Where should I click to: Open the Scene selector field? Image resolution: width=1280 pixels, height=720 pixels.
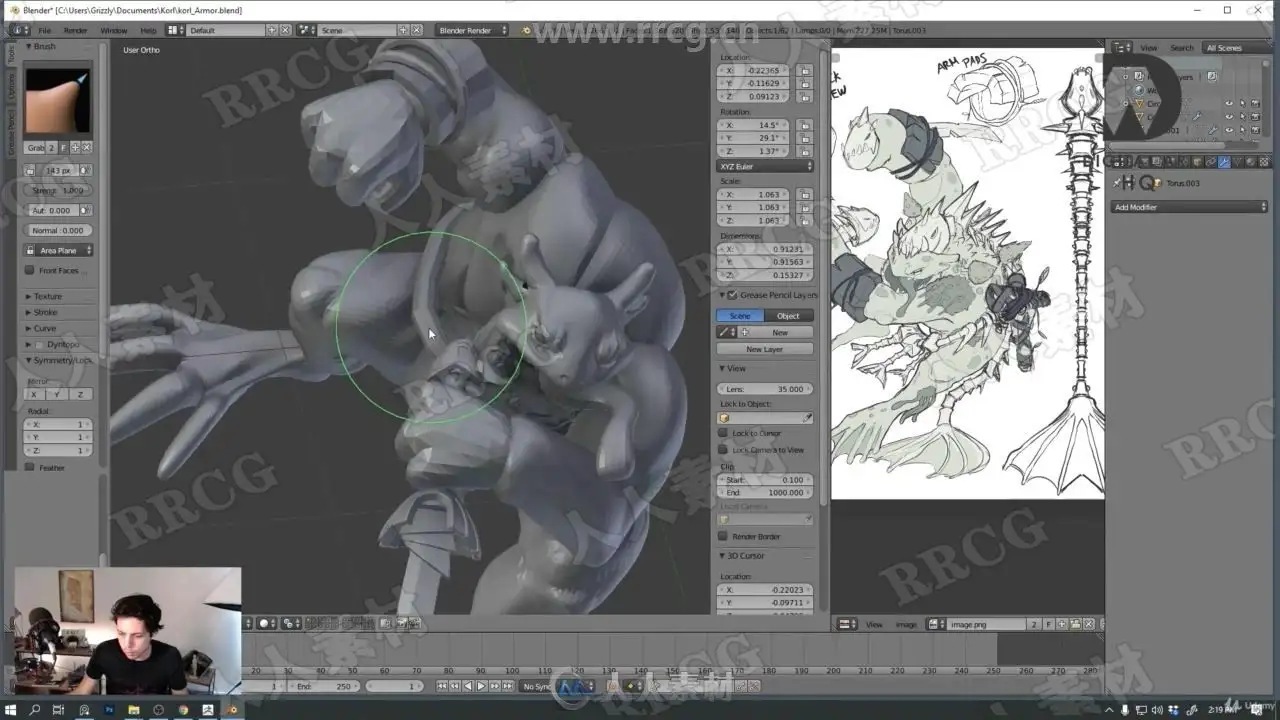click(x=357, y=30)
